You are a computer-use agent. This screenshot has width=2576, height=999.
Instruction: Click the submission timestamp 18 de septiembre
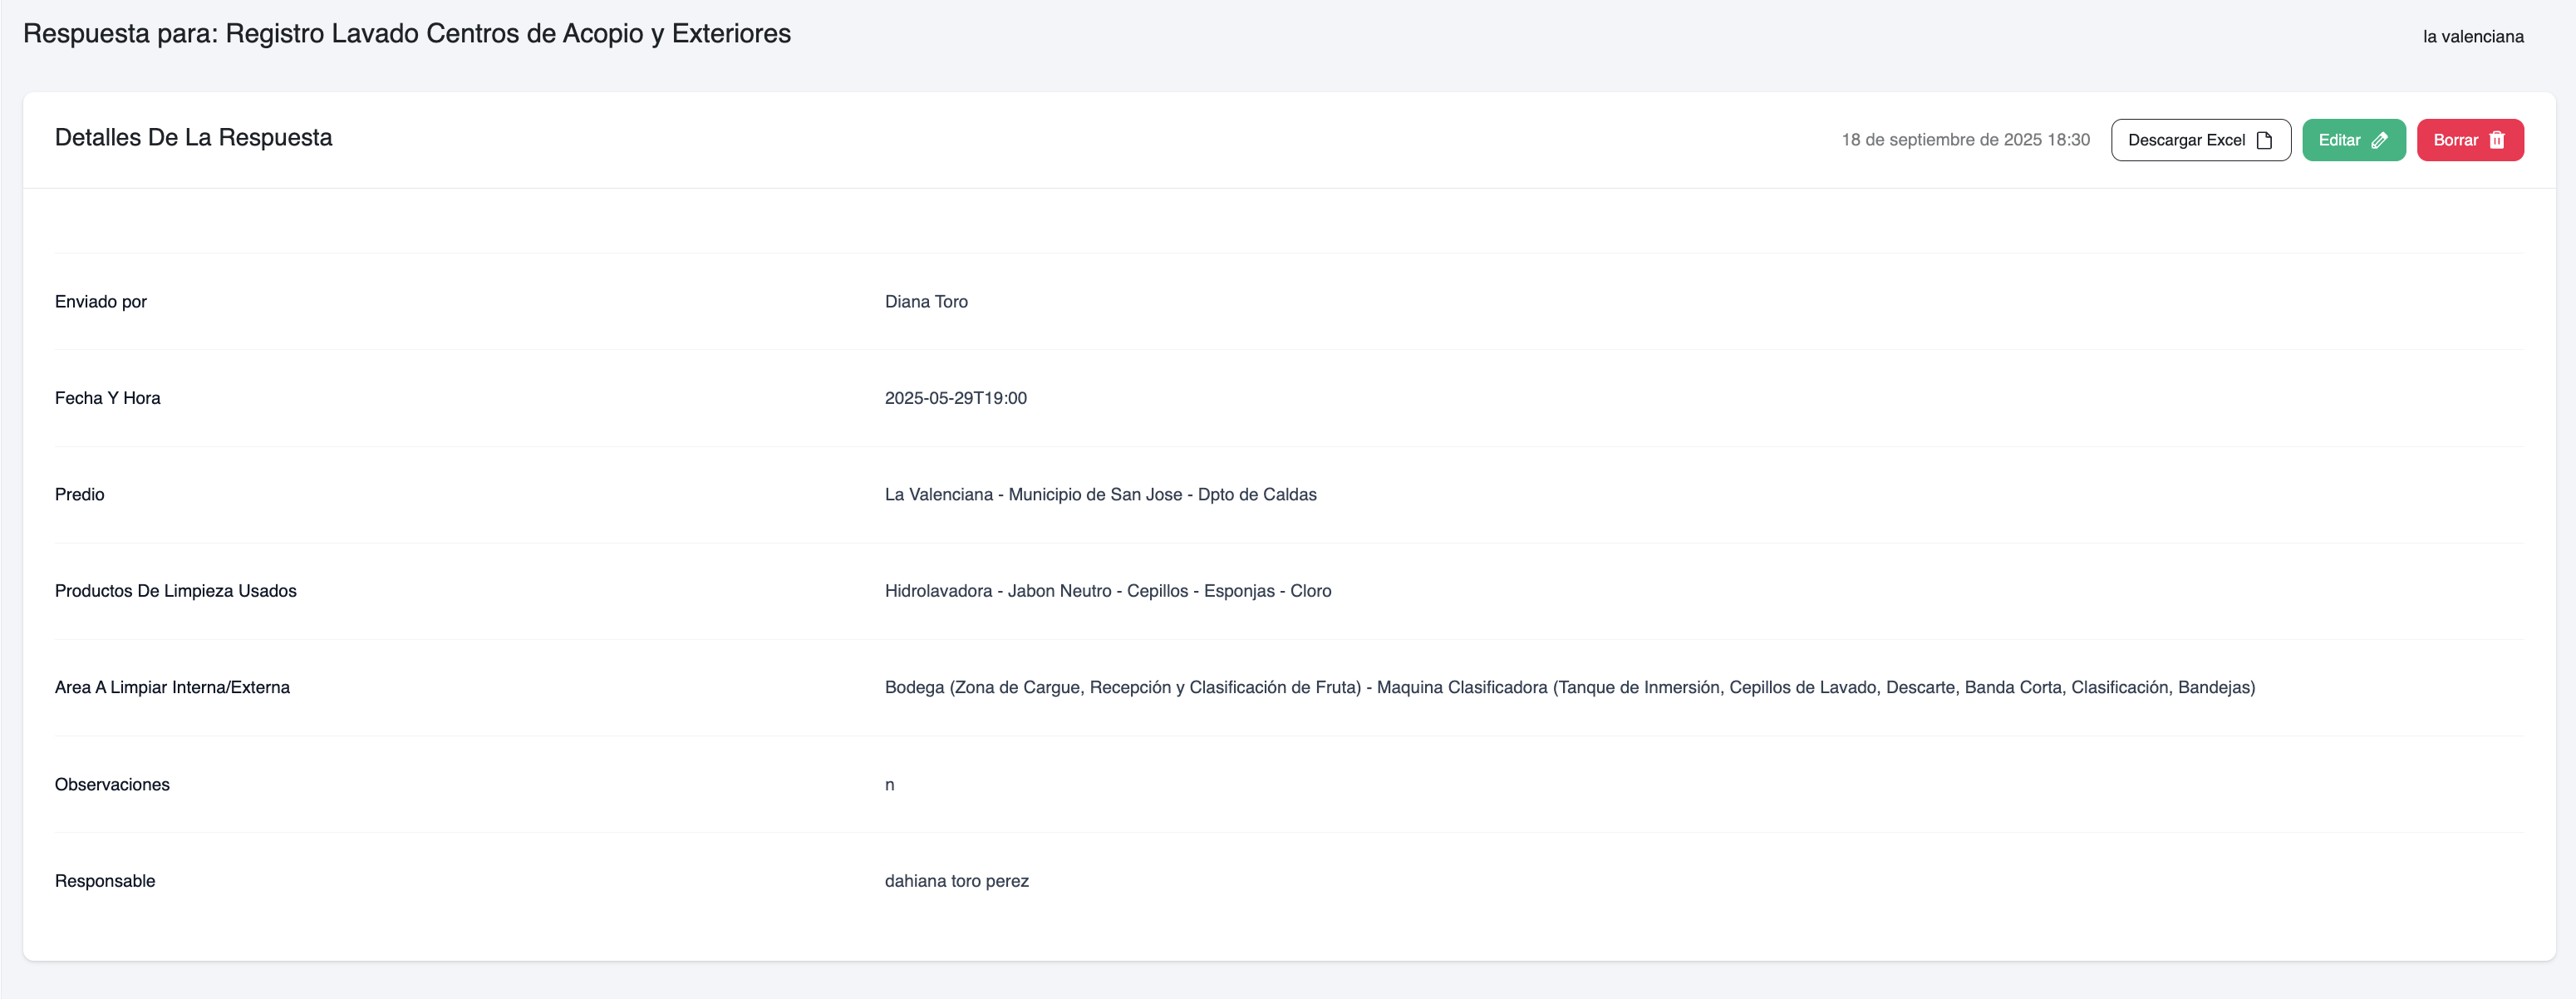tap(1965, 140)
